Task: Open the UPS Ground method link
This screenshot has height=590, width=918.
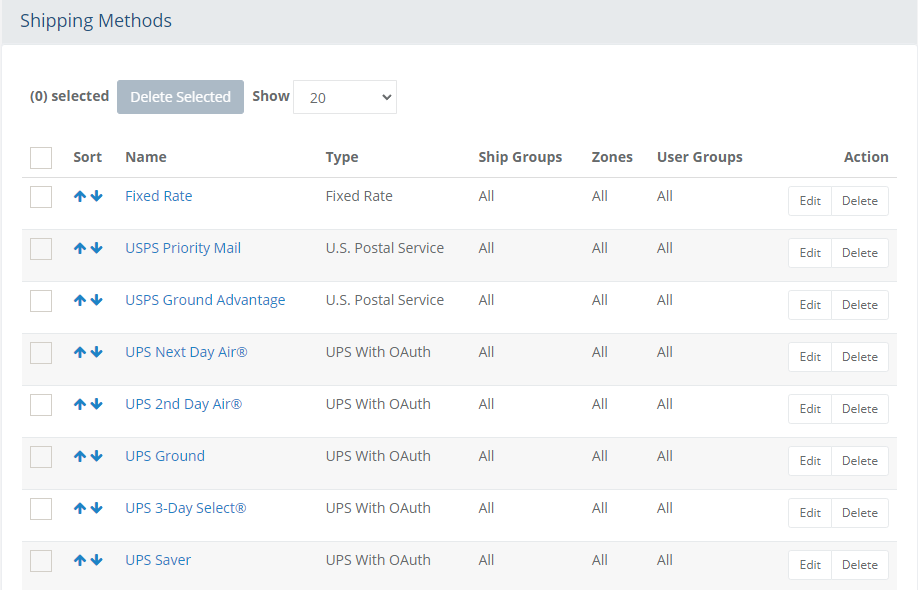Action: (x=165, y=457)
